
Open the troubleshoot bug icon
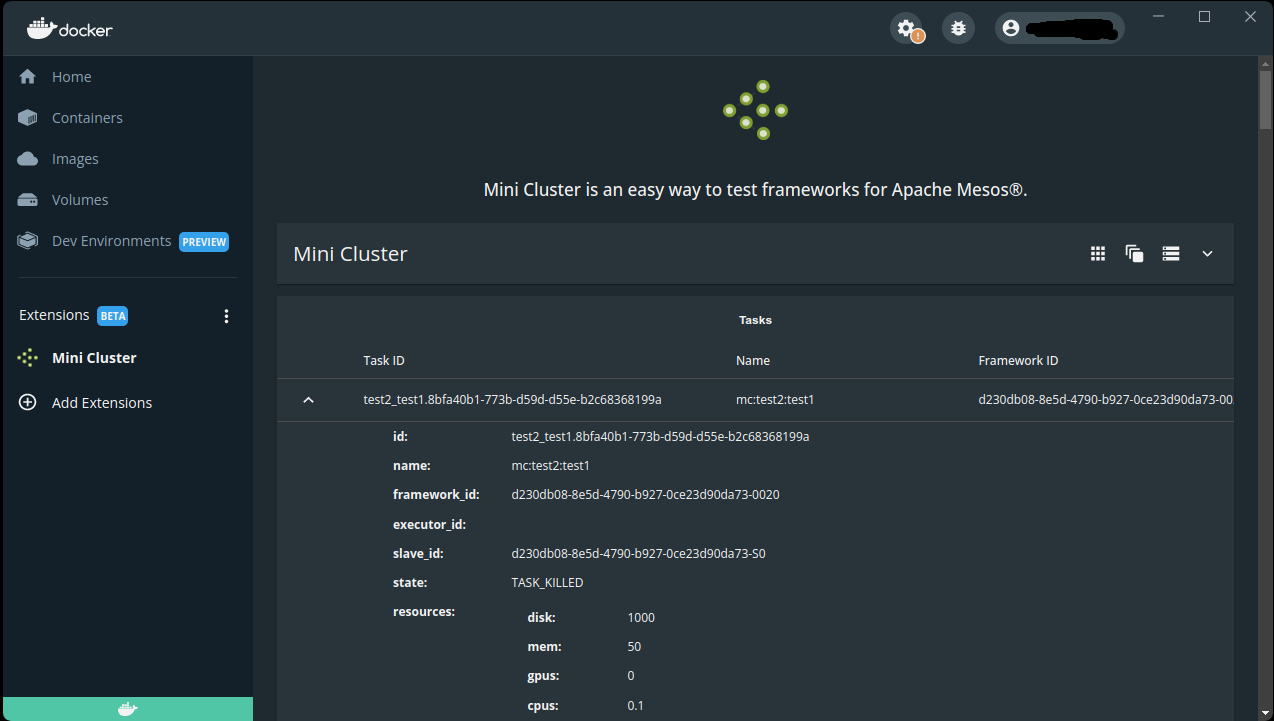click(x=958, y=28)
